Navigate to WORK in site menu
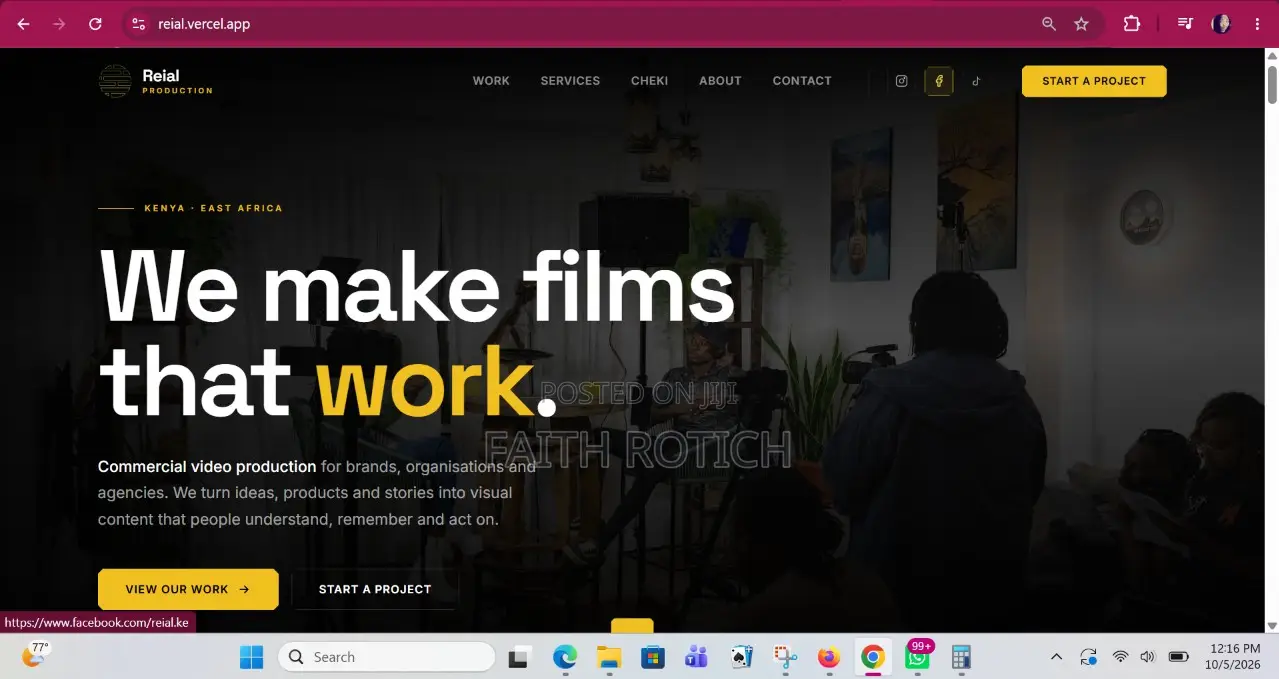 coord(491,81)
